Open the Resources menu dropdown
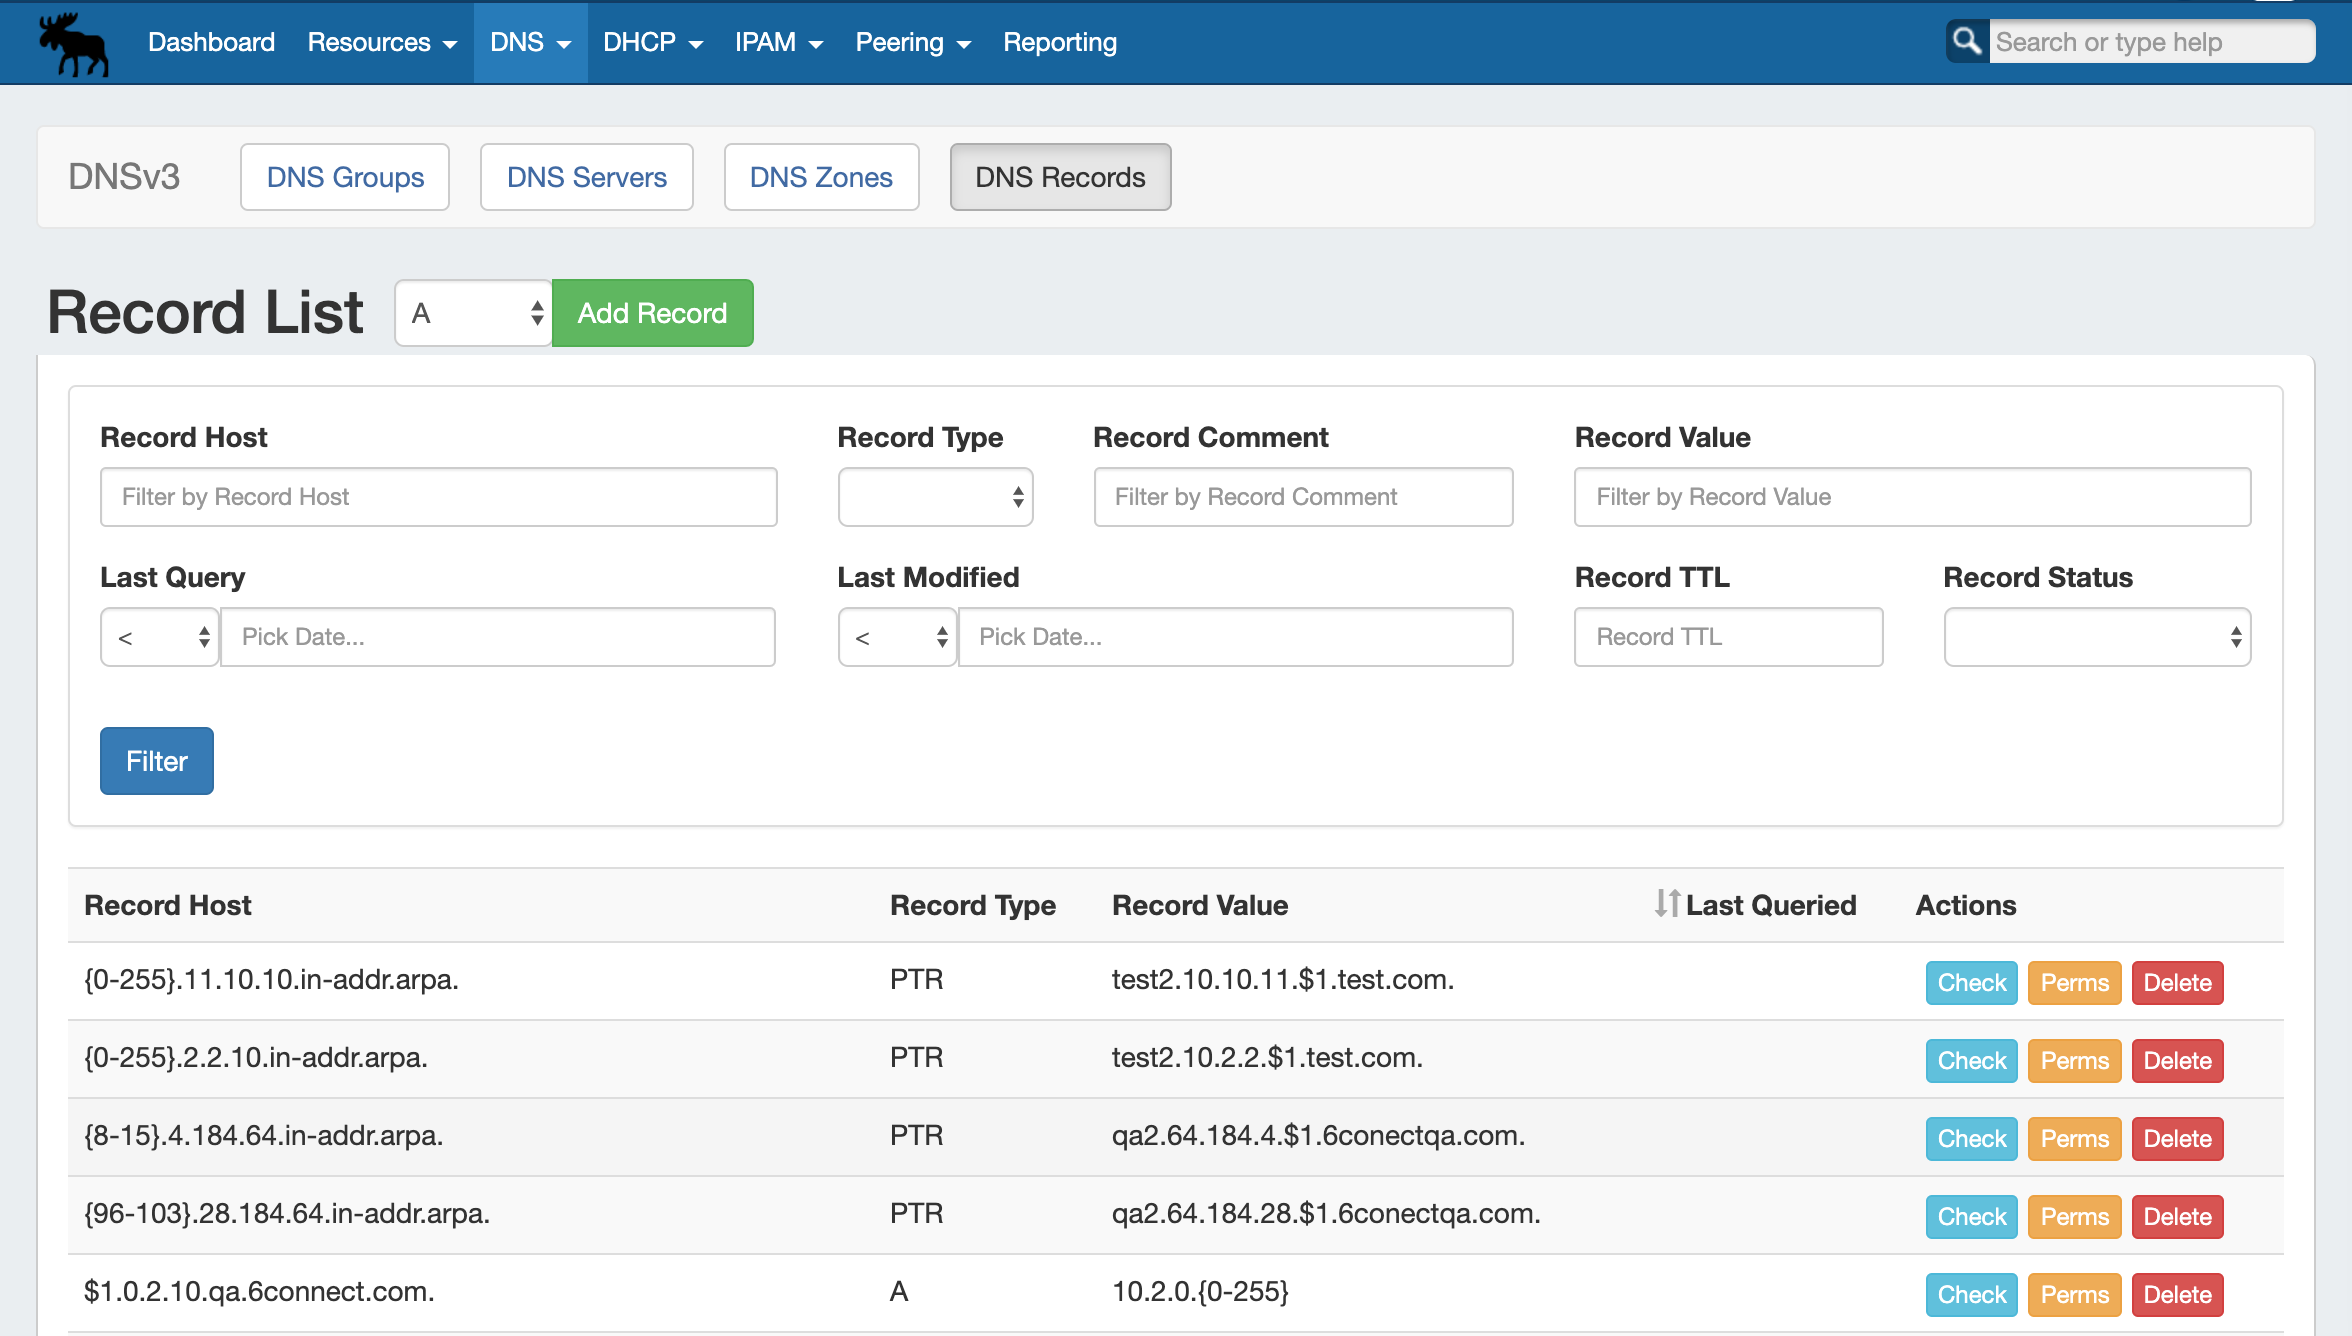The height and width of the screenshot is (1336, 2352). (381, 42)
